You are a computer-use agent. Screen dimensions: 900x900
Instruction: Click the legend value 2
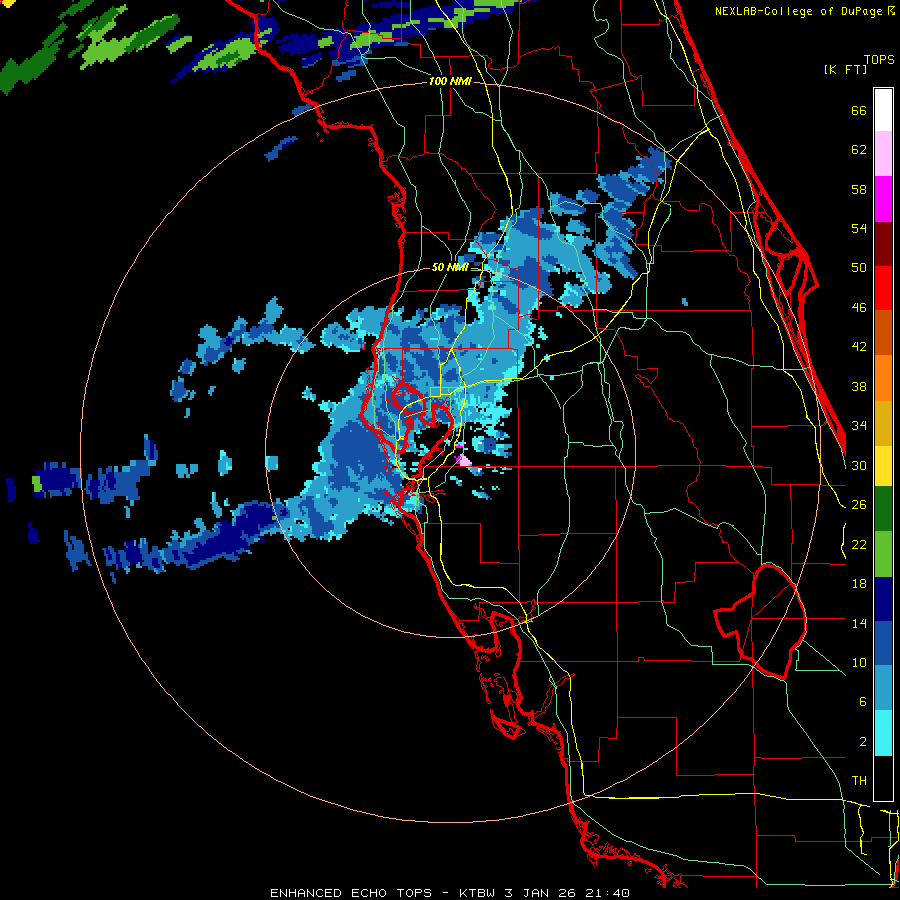(x=862, y=742)
